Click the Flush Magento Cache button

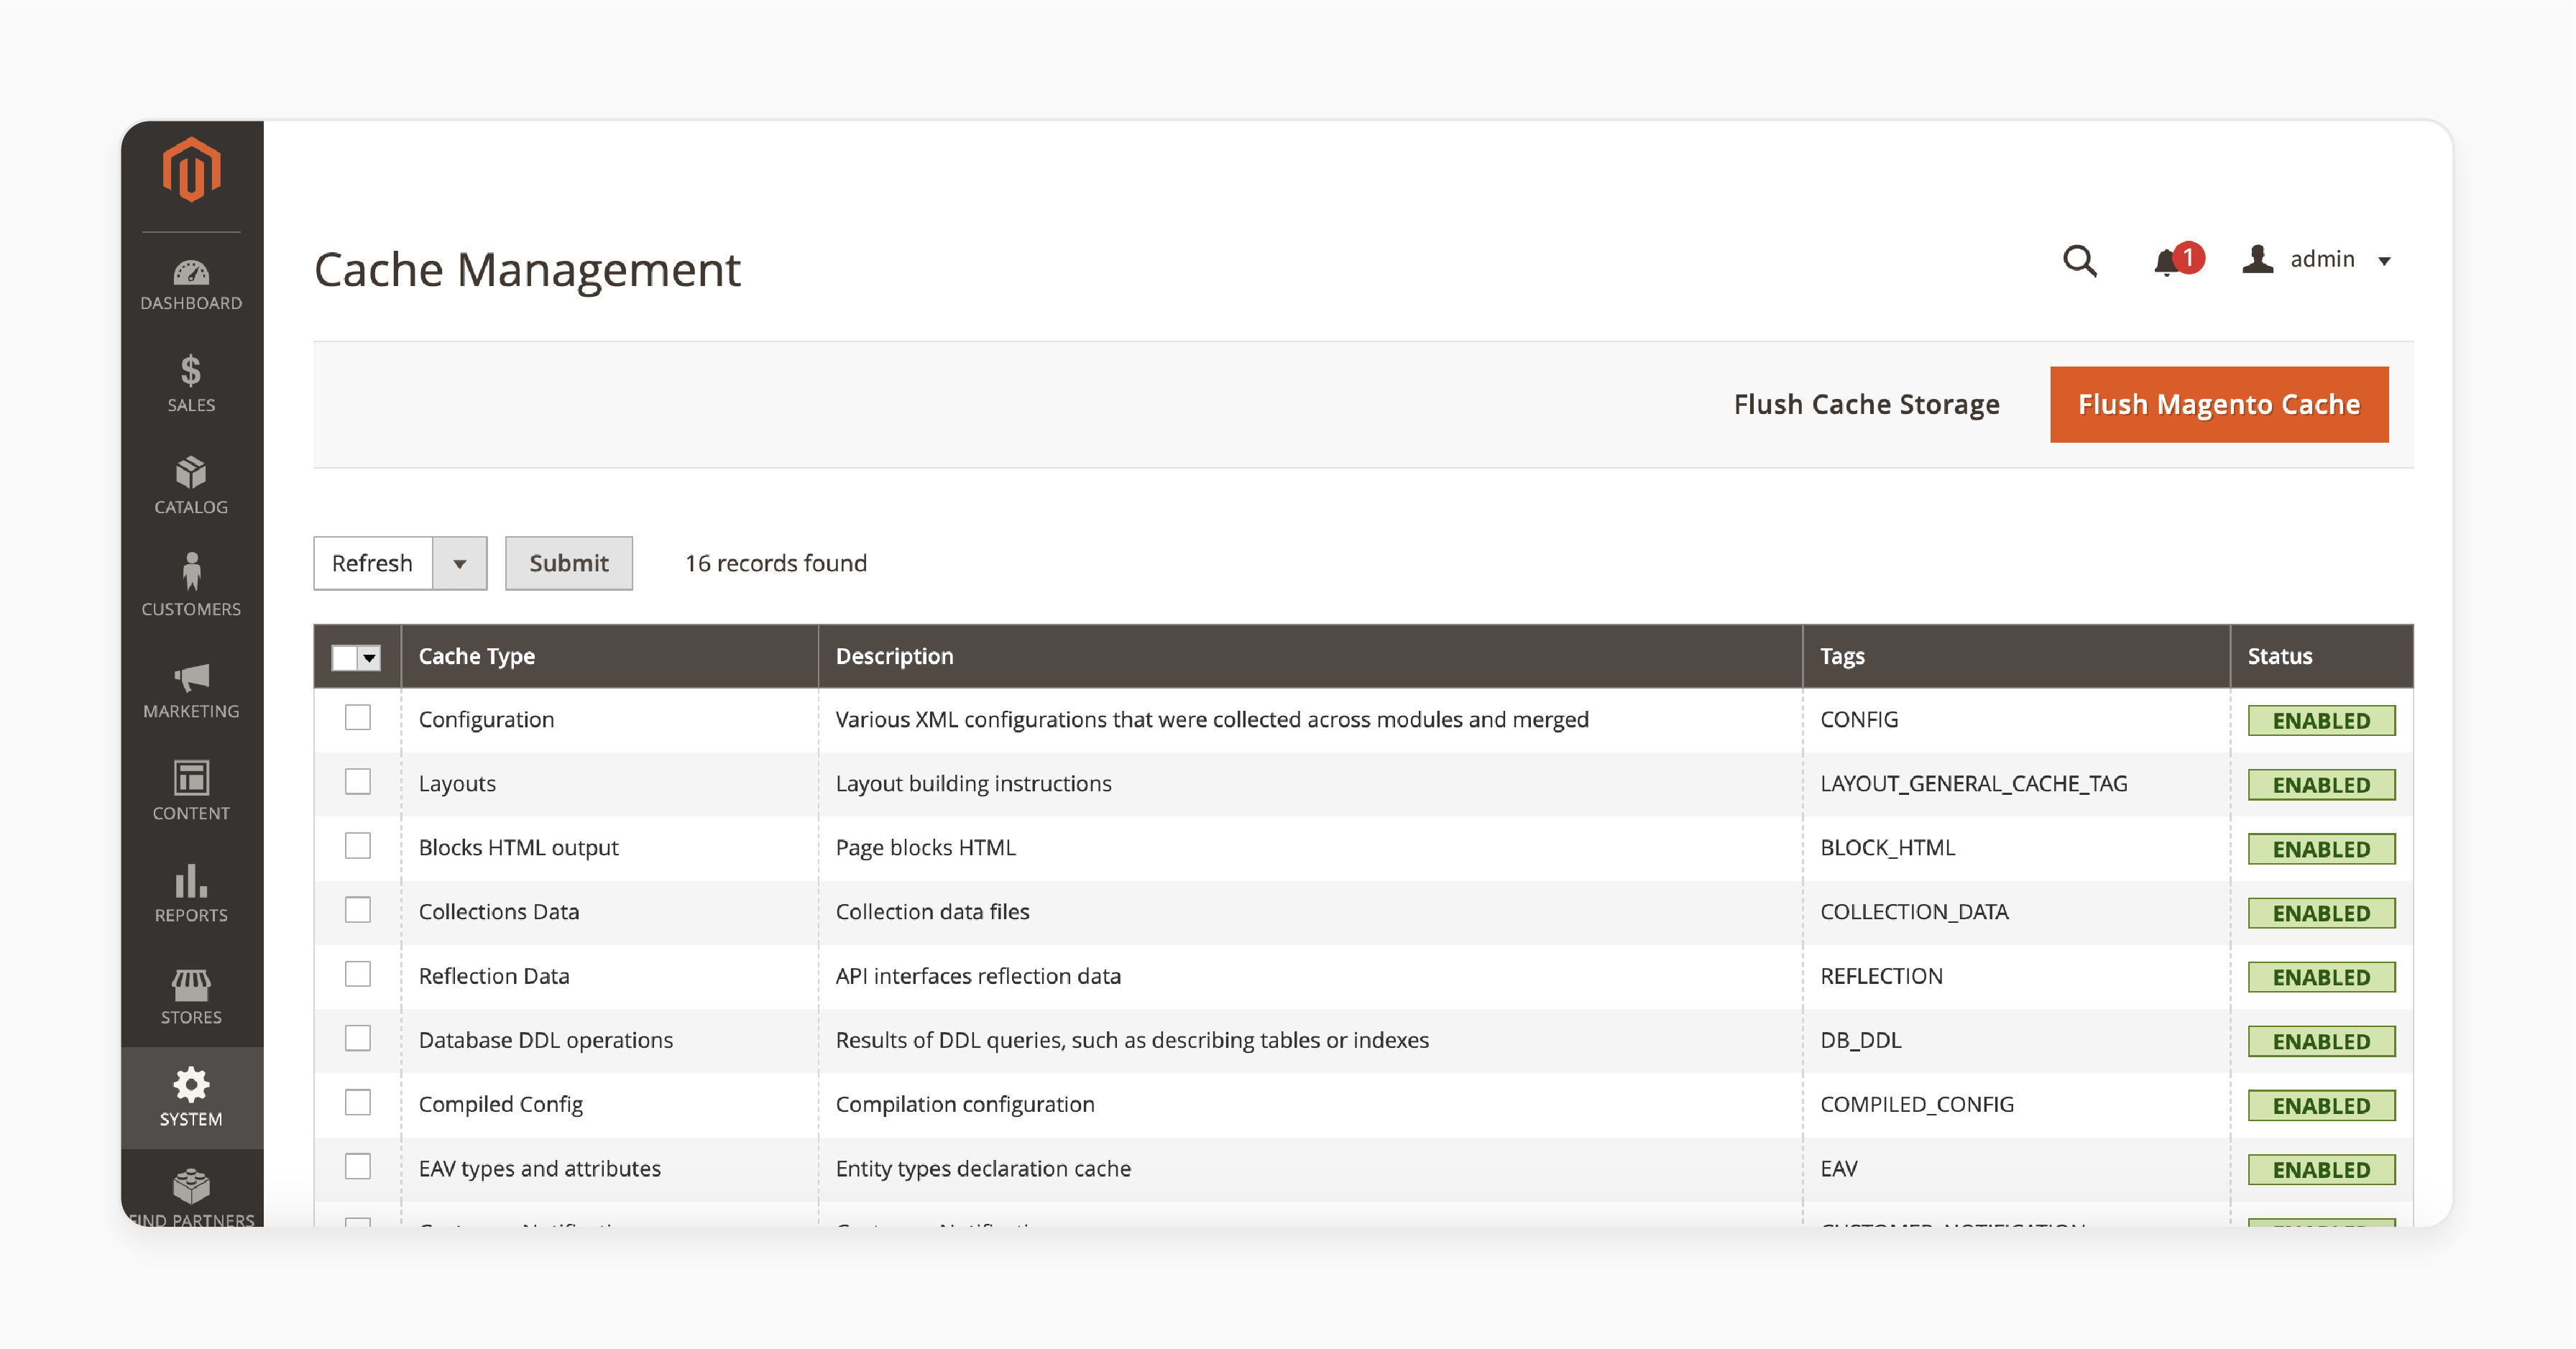(x=2218, y=404)
